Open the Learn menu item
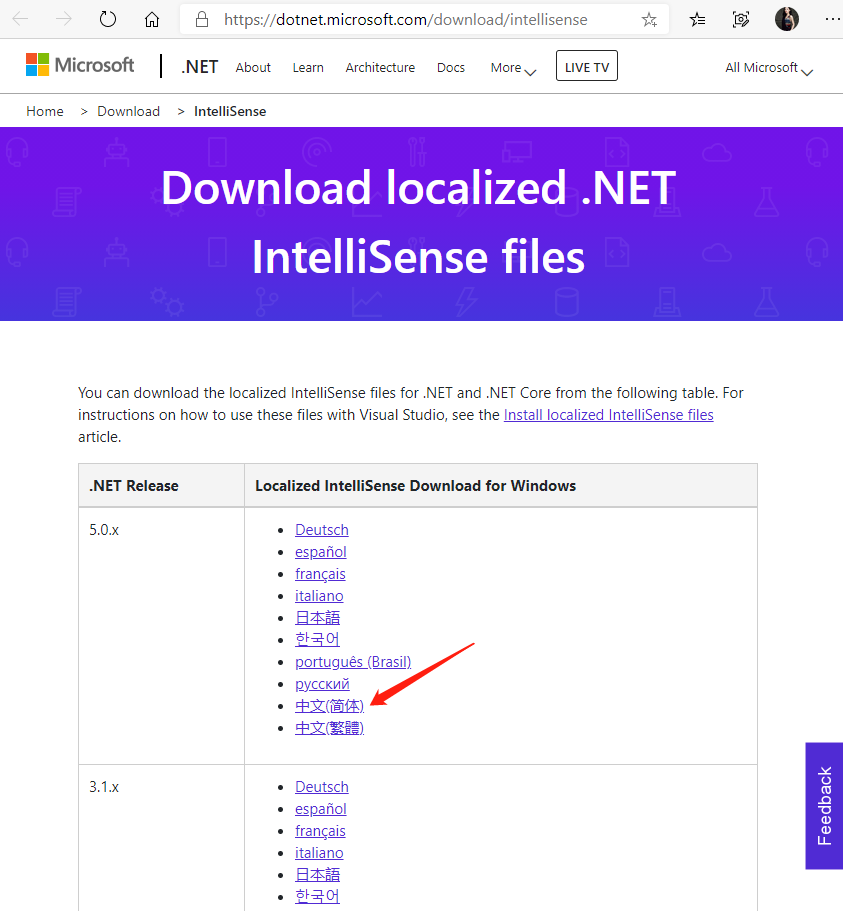 [308, 67]
